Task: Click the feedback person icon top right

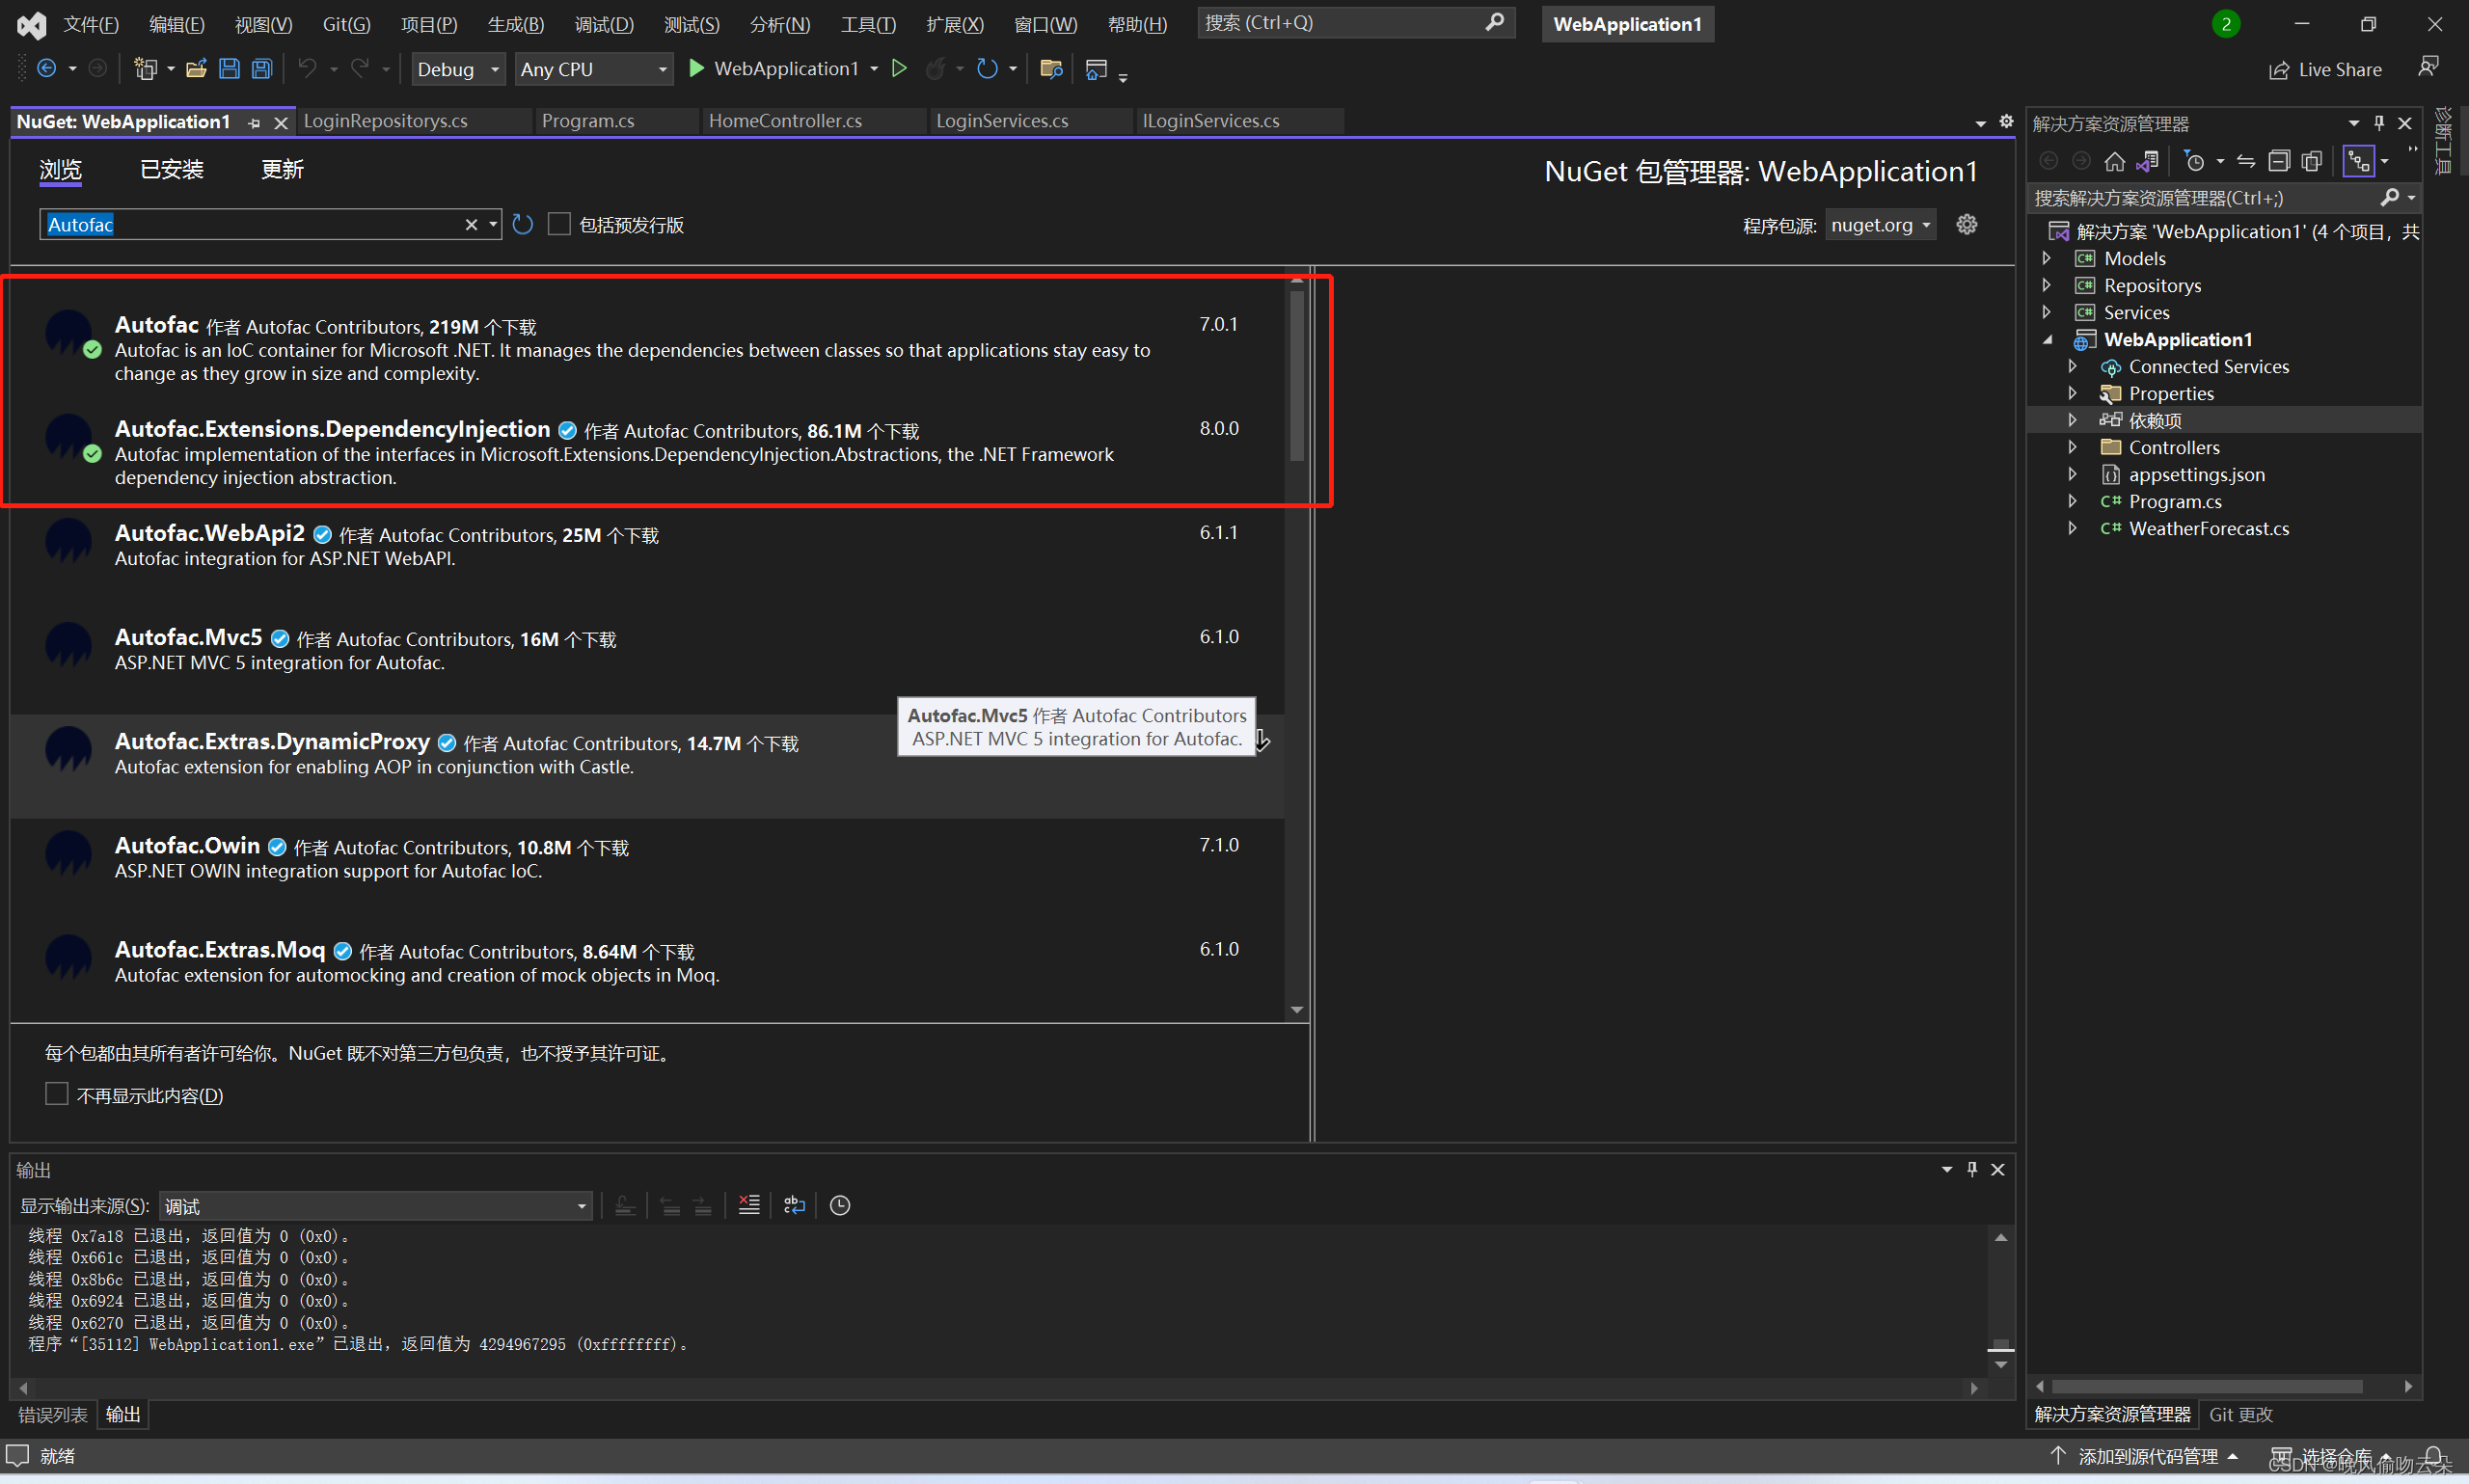Action: [x=2428, y=67]
